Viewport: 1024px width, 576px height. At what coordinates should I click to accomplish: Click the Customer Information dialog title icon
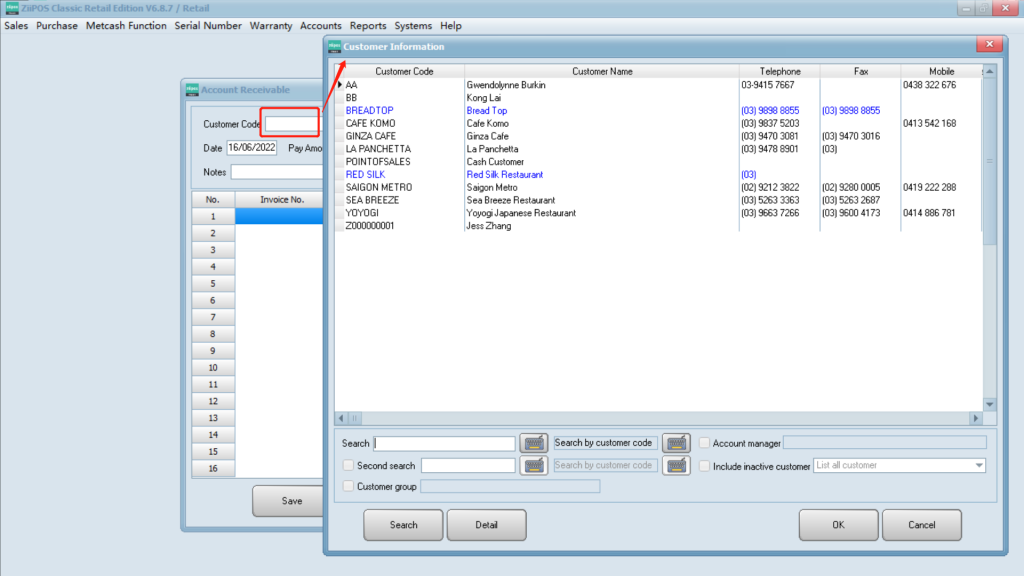tap(335, 46)
